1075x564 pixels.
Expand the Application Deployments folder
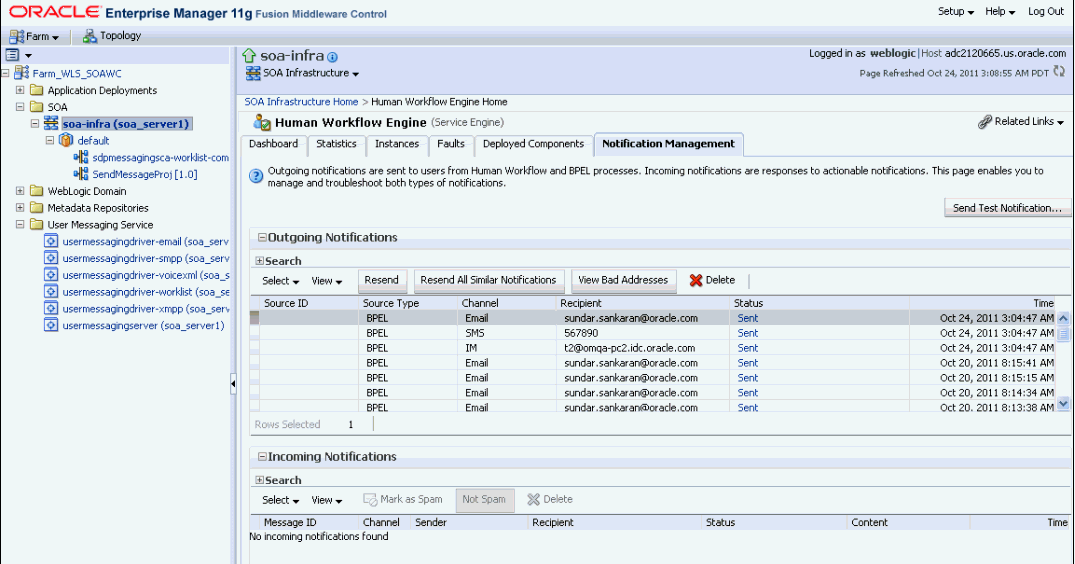coord(20,90)
